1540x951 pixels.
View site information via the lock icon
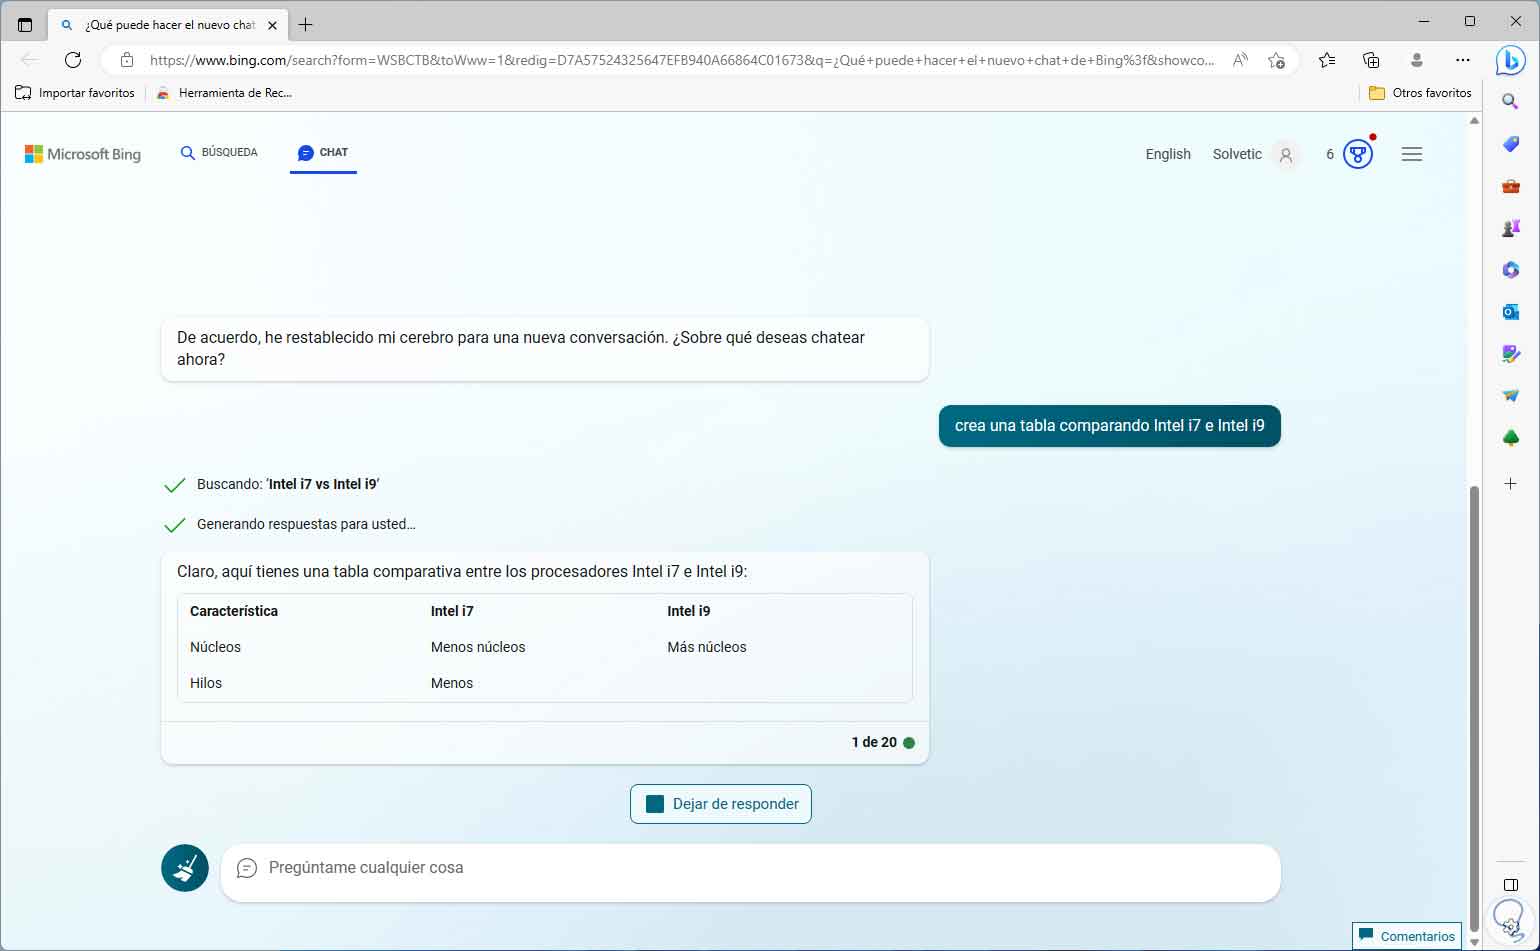[x=127, y=60]
